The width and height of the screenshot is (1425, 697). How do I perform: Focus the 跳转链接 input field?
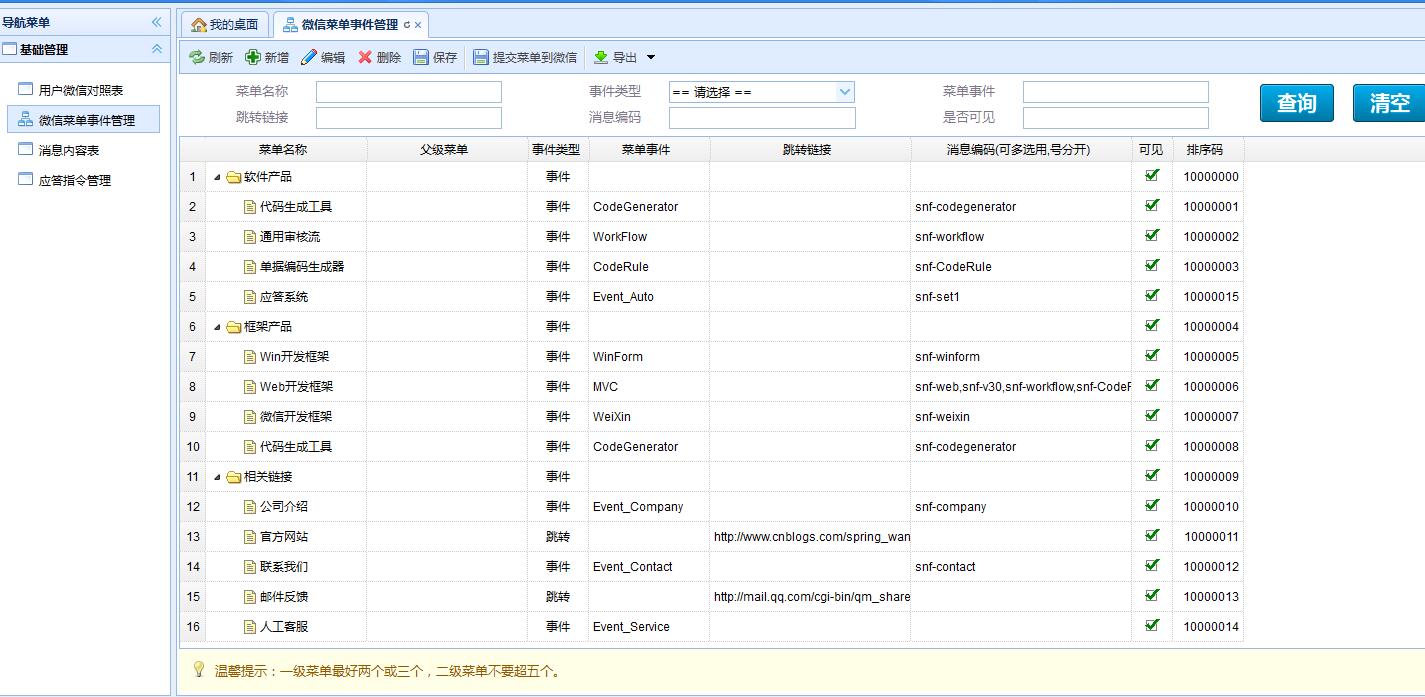pos(409,118)
